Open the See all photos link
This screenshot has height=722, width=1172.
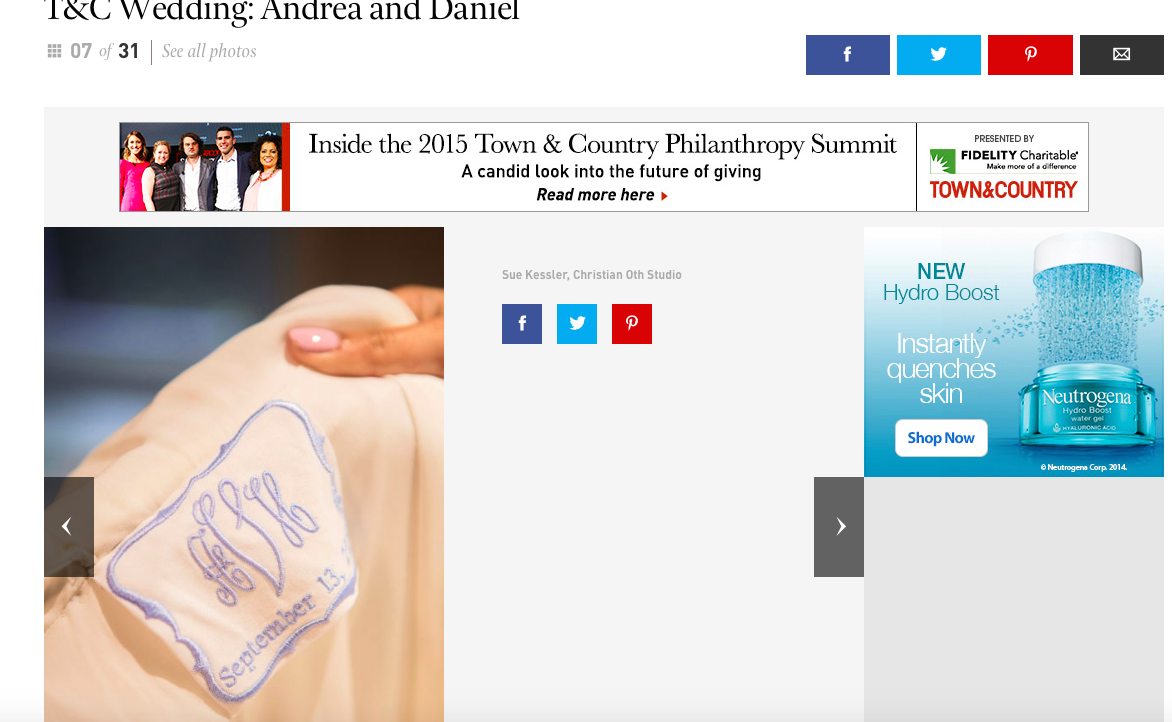pos(209,51)
